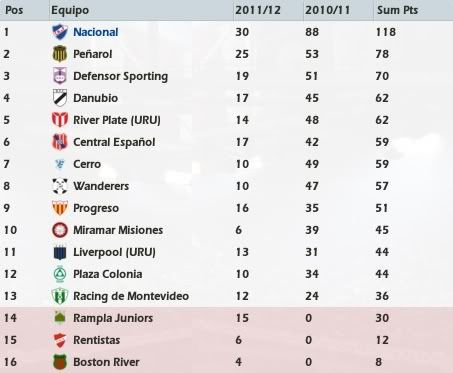Click the Peñarol club crest icon
The height and width of the screenshot is (373, 453).
tap(60, 54)
